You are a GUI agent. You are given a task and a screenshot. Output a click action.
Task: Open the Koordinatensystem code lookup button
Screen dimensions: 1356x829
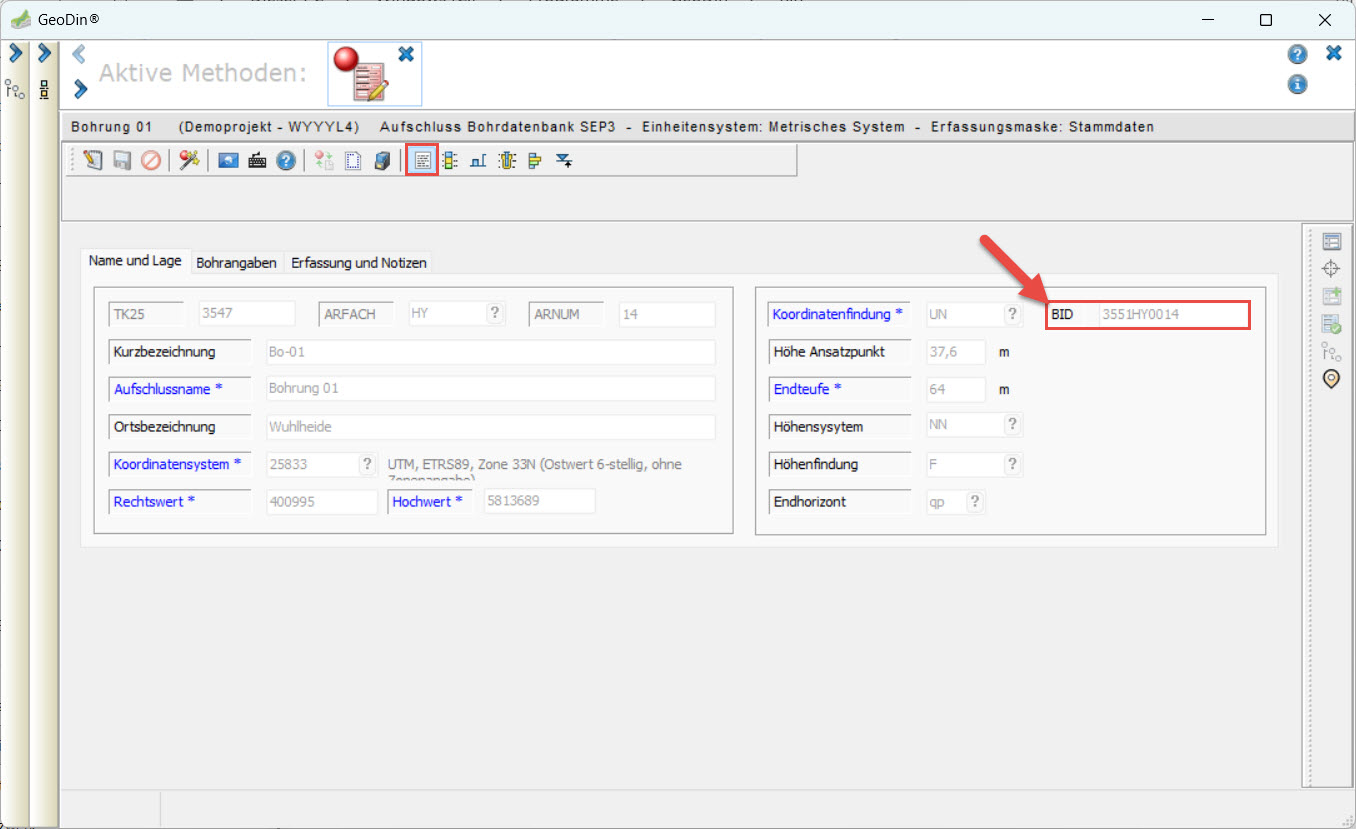coord(368,464)
